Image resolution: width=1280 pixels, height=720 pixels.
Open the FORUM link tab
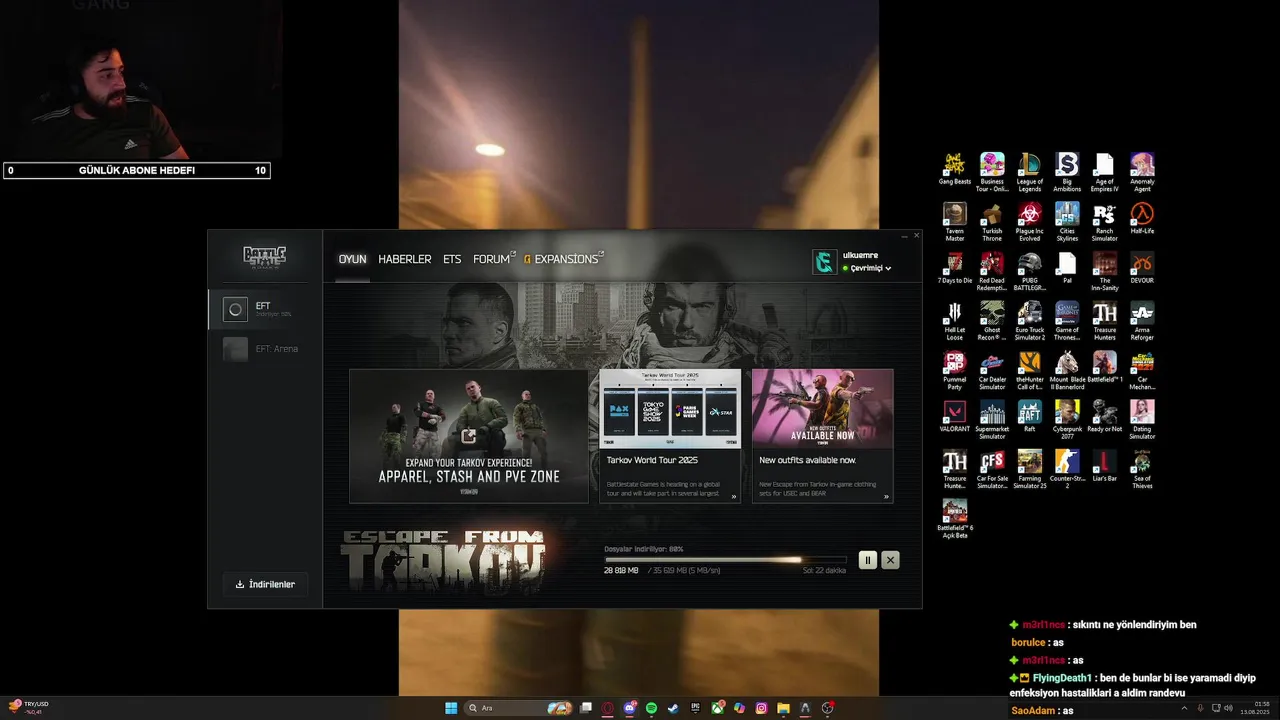(x=494, y=259)
